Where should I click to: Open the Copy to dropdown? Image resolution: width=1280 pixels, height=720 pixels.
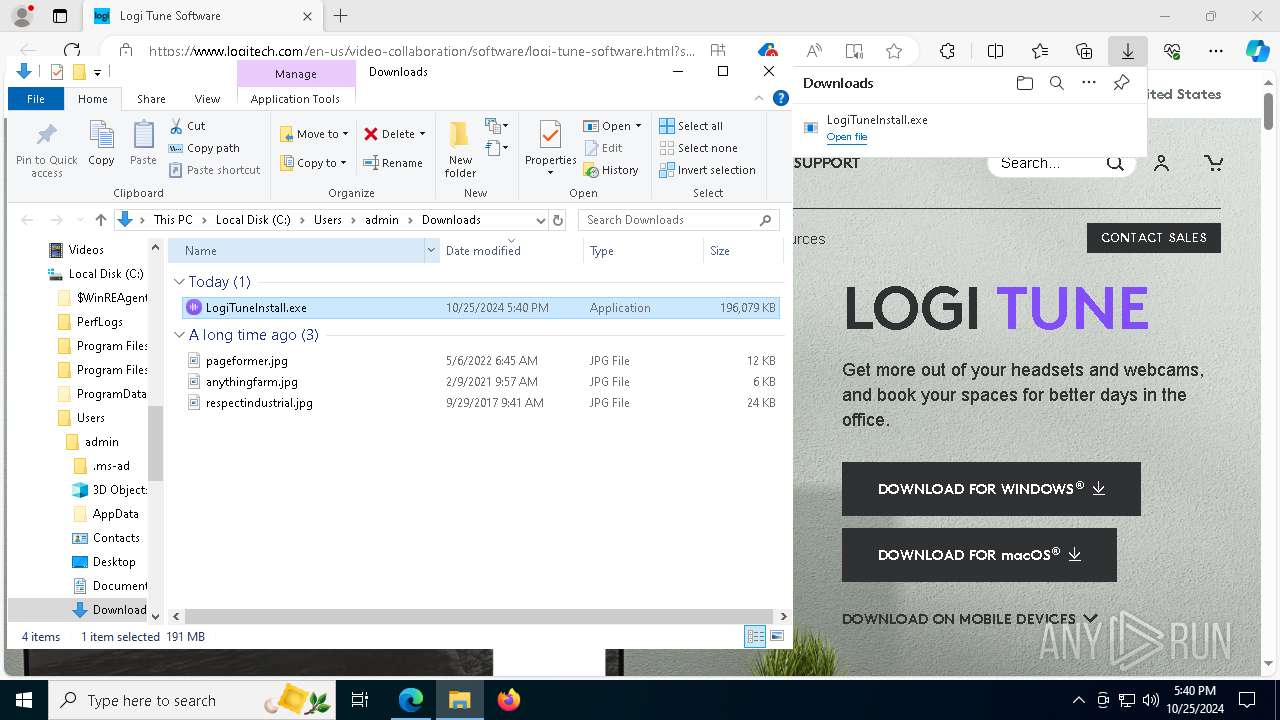point(313,163)
